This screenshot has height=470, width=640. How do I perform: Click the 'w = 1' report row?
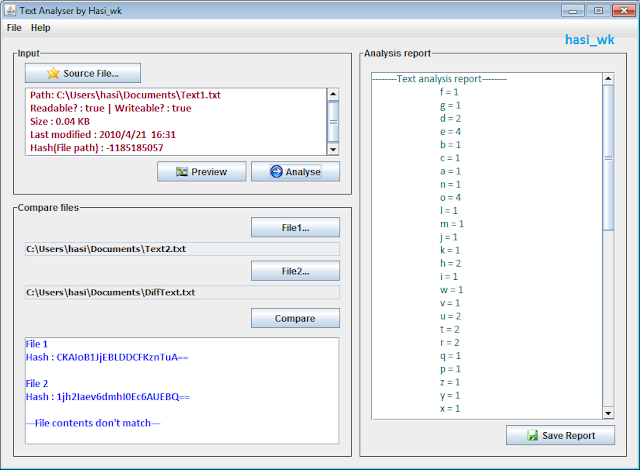pyautogui.click(x=451, y=290)
